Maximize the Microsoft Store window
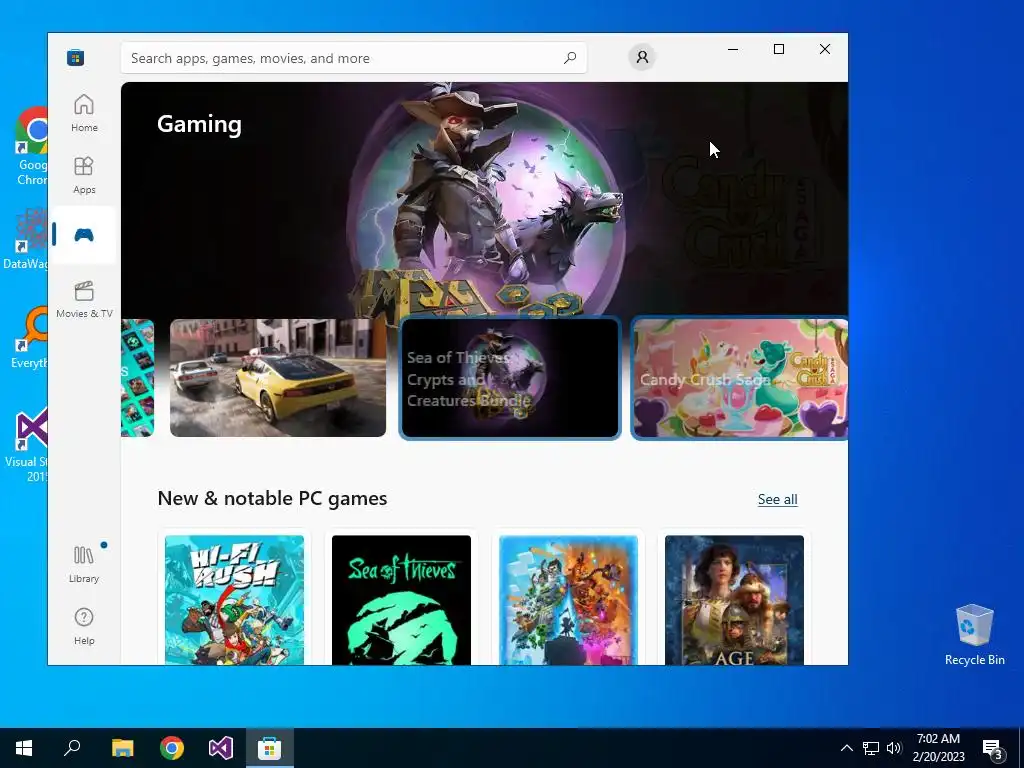Screen dimensions: 1024x768 (x=778, y=50)
